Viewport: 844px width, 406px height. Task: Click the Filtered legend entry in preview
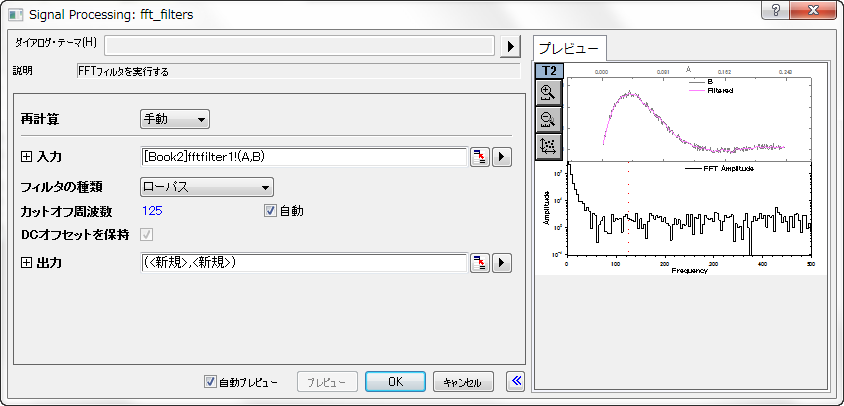click(712, 90)
